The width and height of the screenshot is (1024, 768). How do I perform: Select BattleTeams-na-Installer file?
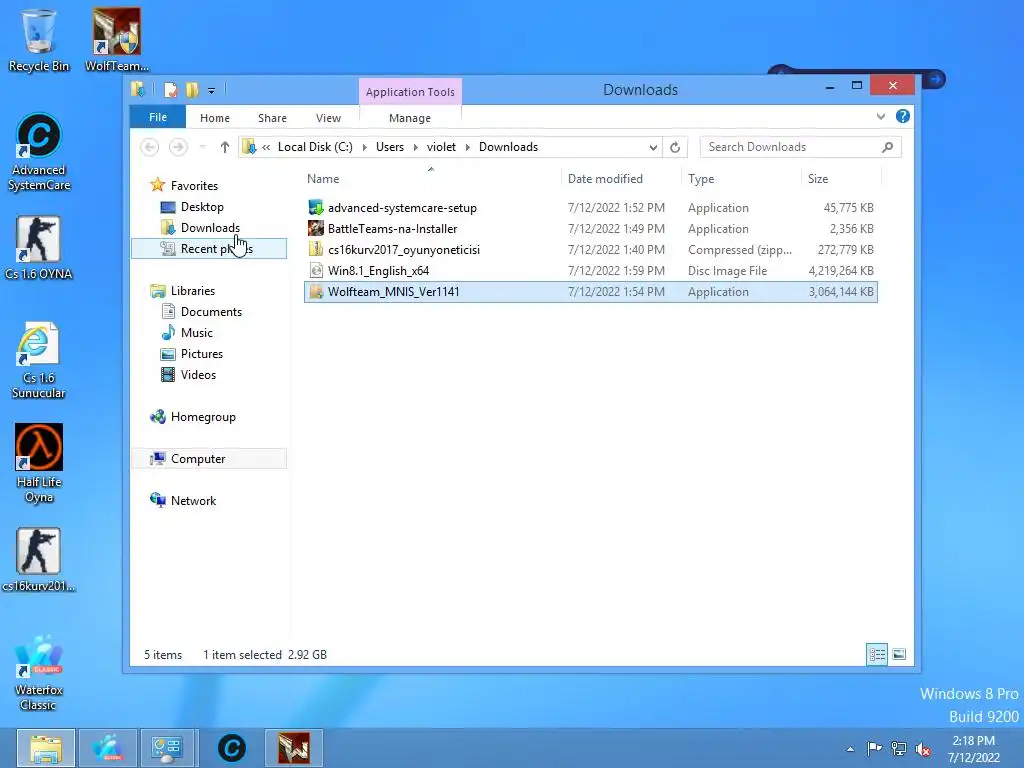[591, 229]
